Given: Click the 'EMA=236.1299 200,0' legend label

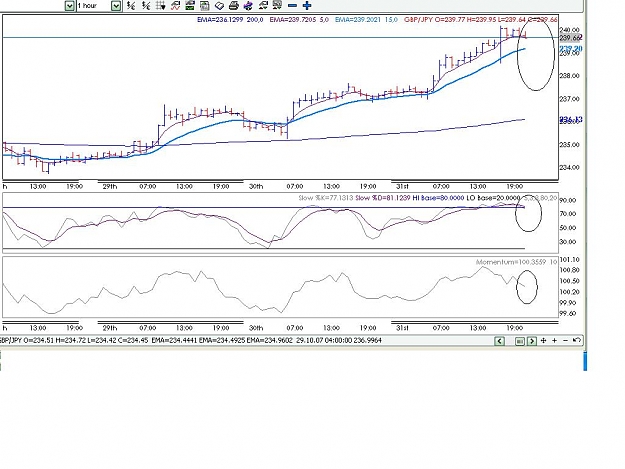Looking at the screenshot, I should click(x=230, y=19).
